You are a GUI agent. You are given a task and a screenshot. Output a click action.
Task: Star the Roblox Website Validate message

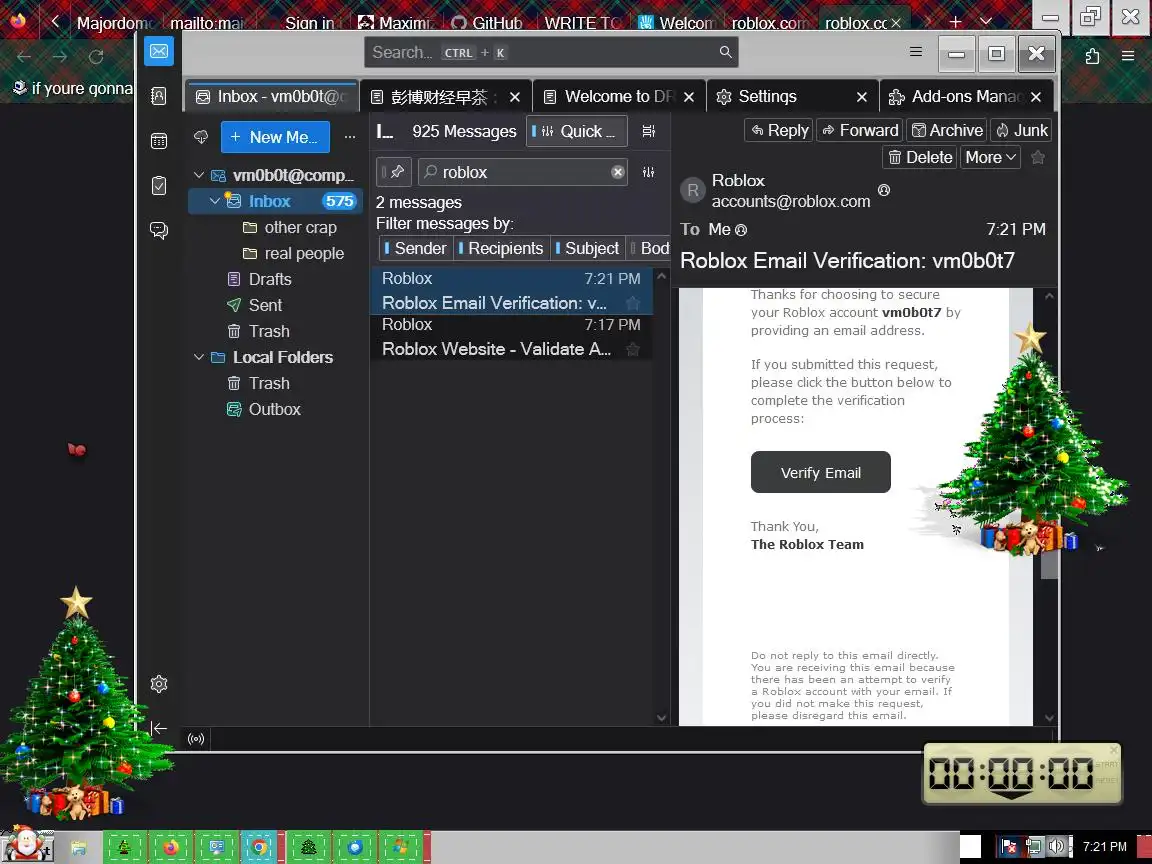click(x=632, y=350)
